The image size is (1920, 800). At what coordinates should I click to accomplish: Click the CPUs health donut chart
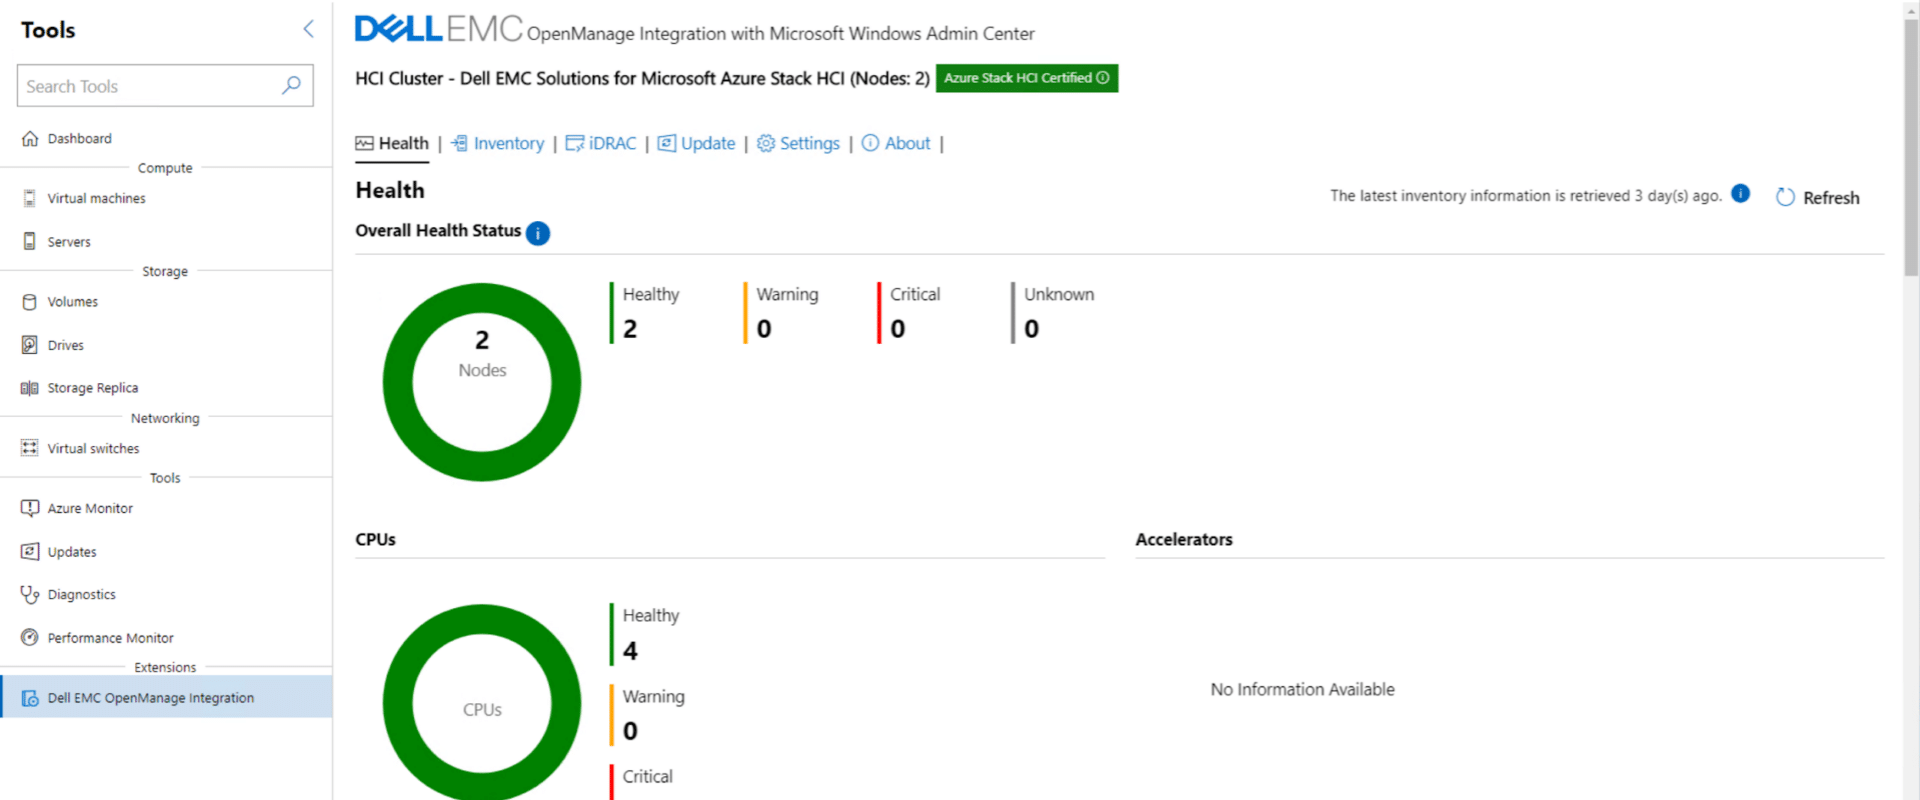pyautogui.click(x=482, y=702)
